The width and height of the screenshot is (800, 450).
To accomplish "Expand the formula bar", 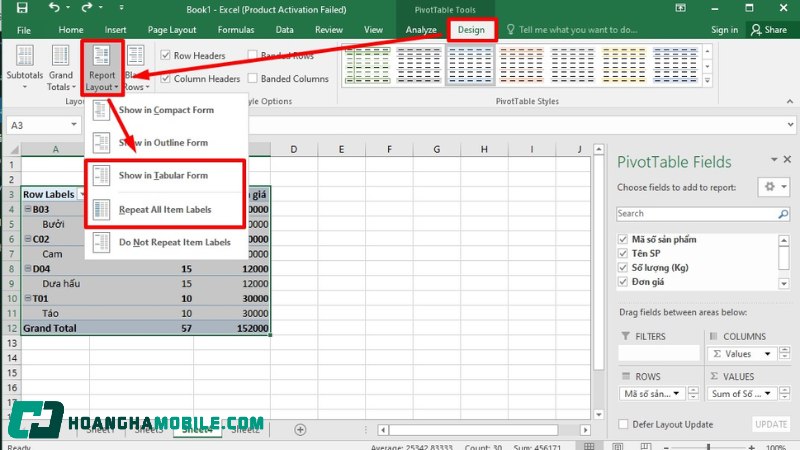I will coord(790,124).
